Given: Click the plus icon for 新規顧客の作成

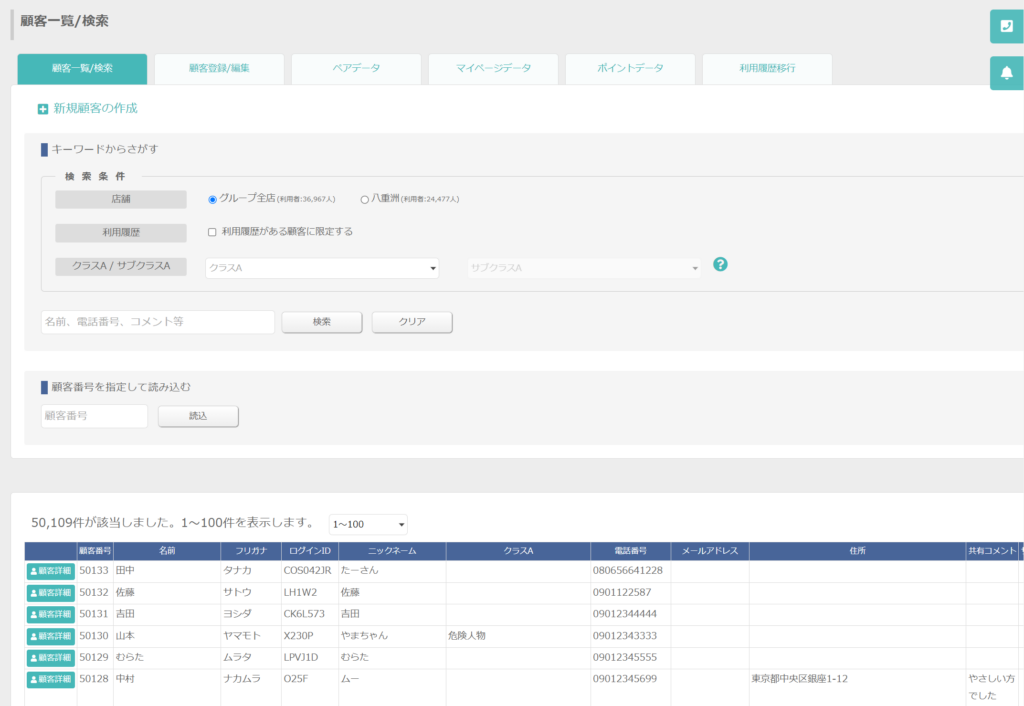Looking at the screenshot, I should coord(42,109).
